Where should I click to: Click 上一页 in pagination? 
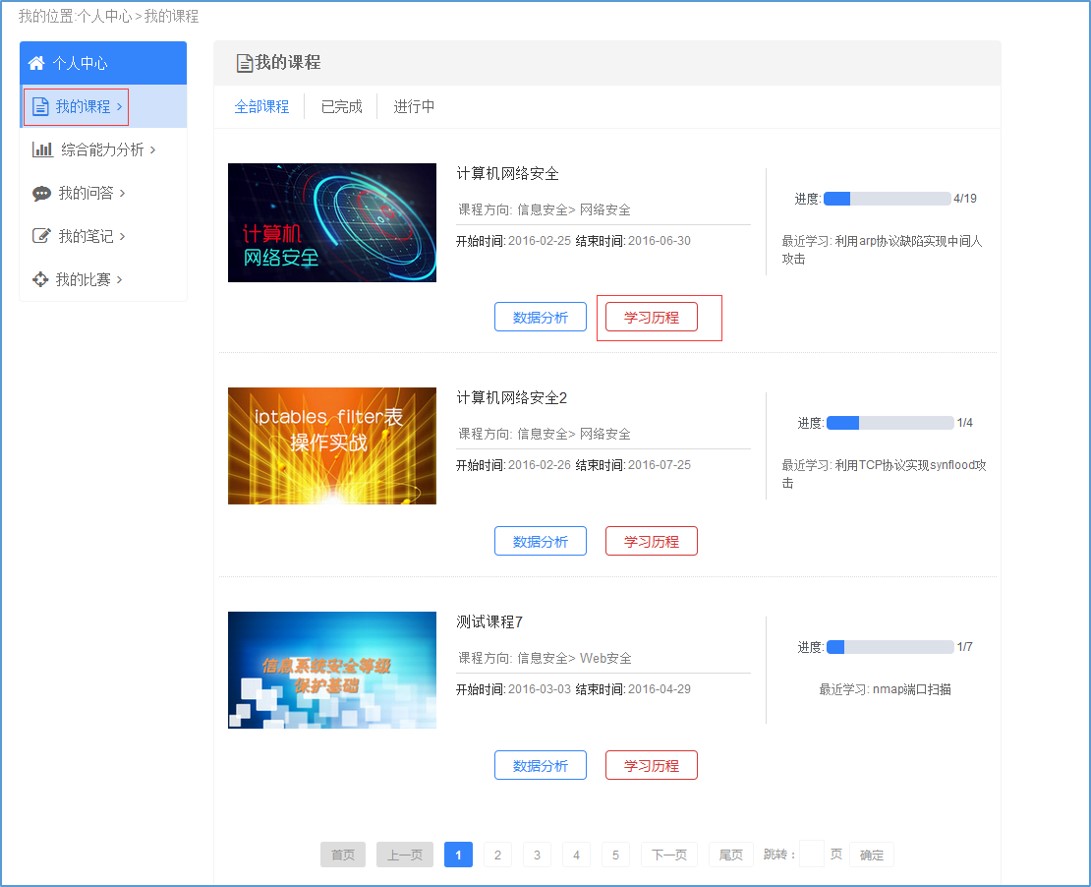(404, 854)
